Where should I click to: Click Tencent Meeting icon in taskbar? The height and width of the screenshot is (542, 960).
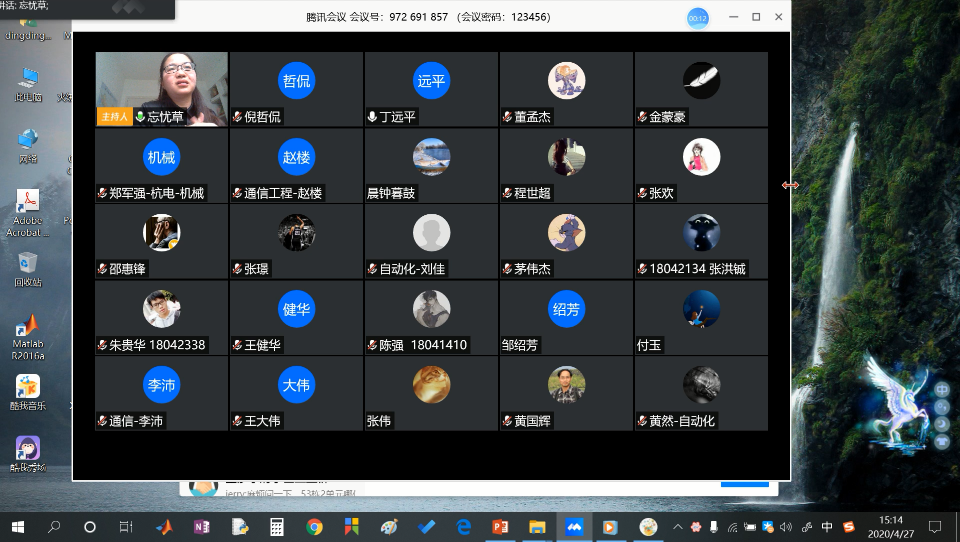pos(574,527)
